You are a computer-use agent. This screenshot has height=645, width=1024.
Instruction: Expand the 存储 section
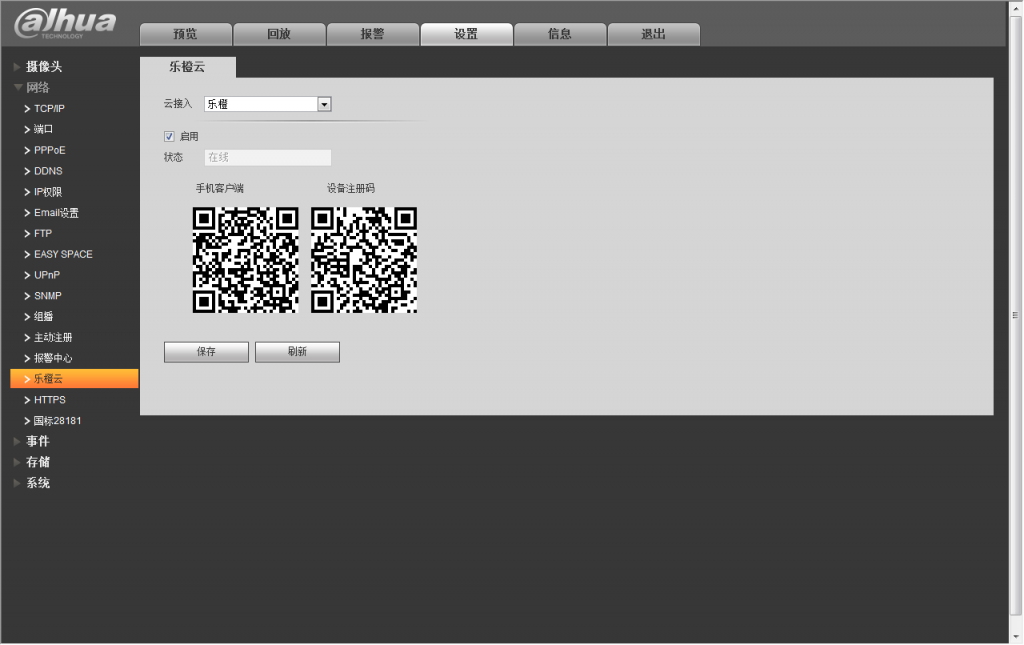point(38,462)
